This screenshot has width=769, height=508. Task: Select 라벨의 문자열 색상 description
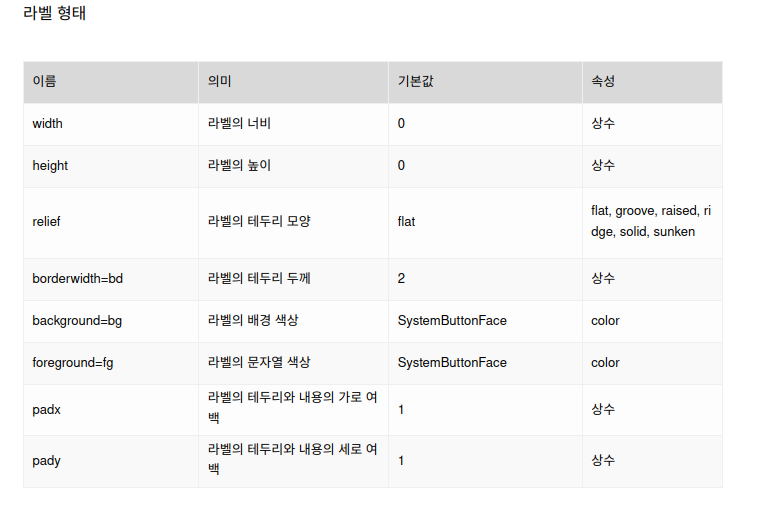(x=259, y=363)
